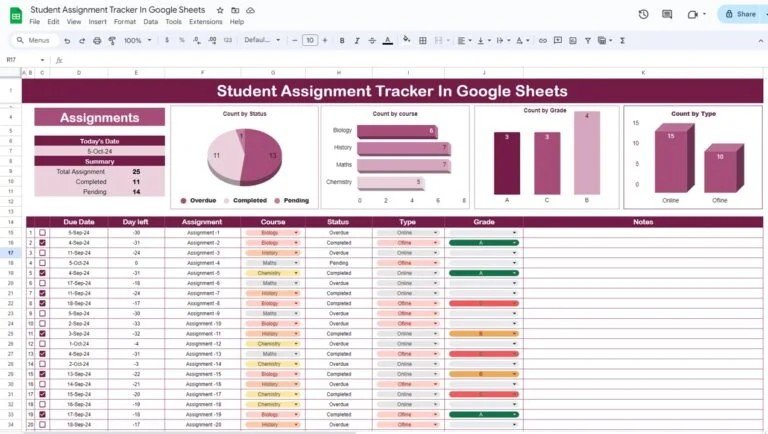This screenshot has width=768, height=434.
Task: Tick the checkbox for Assignment-6 row
Action: pos(43,283)
